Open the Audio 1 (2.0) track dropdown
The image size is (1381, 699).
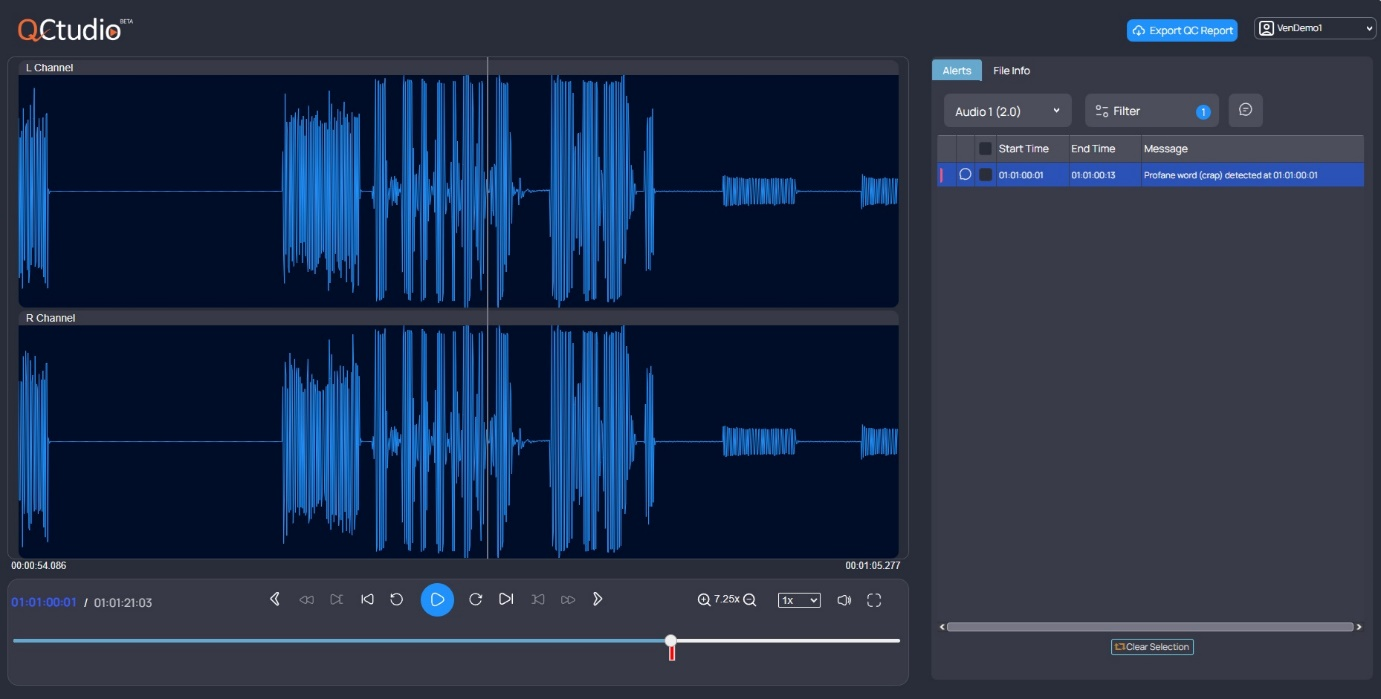point(1007,111)
